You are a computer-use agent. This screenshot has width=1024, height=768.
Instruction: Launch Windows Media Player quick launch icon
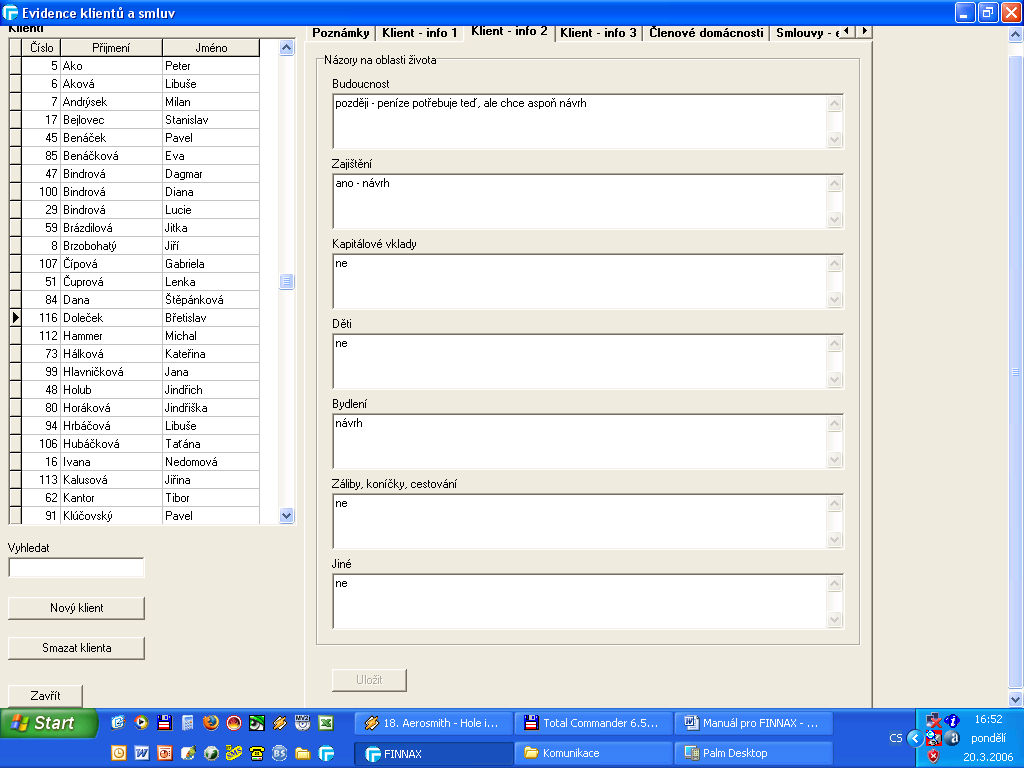[x=141, y=722]
